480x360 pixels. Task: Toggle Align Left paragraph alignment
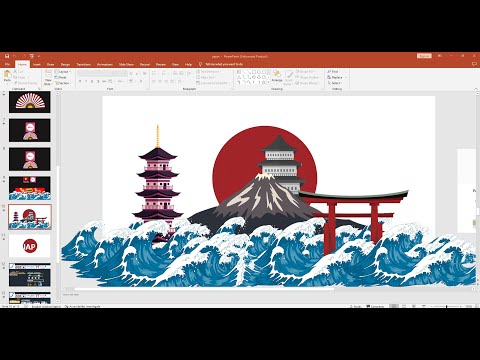[x=154, y=81]
